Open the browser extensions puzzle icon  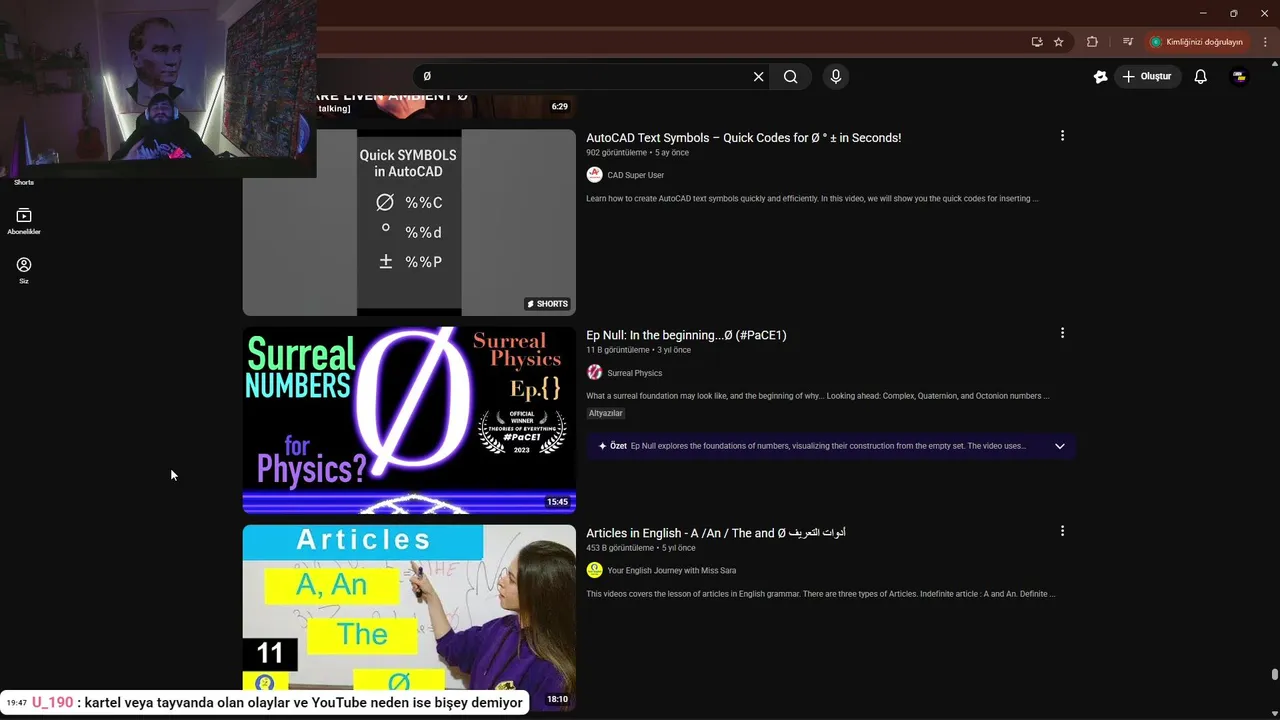[1092, 42]
